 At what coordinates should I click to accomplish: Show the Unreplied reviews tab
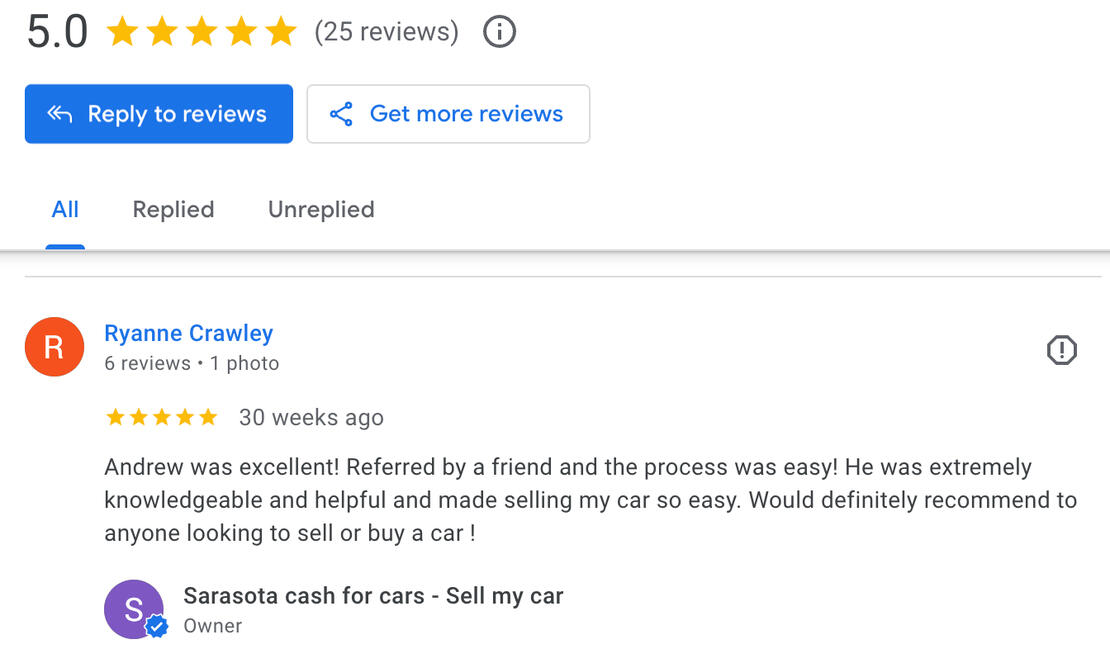321,210
